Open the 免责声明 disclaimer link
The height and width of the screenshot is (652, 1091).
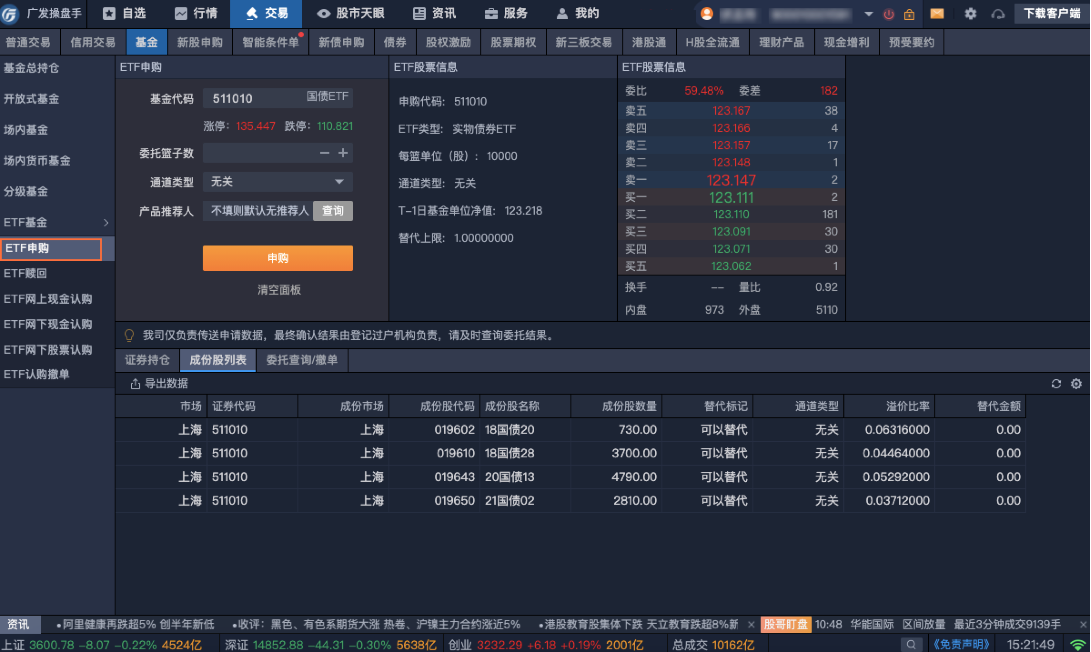pyautogui.click(x=961, y=644)
